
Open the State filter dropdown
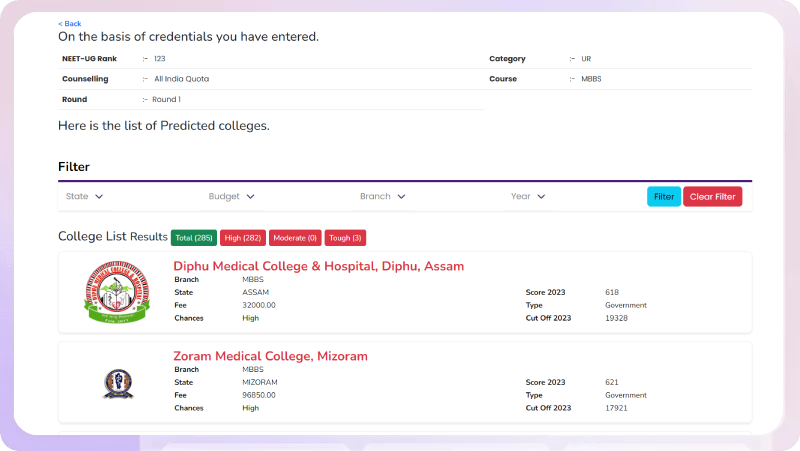(x=85, y=197)
